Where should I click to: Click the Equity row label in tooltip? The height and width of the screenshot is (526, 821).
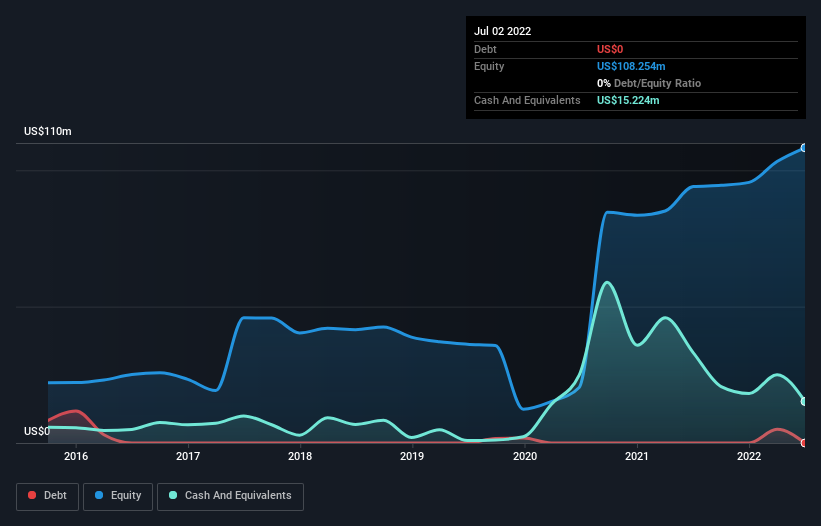(489, 66)
